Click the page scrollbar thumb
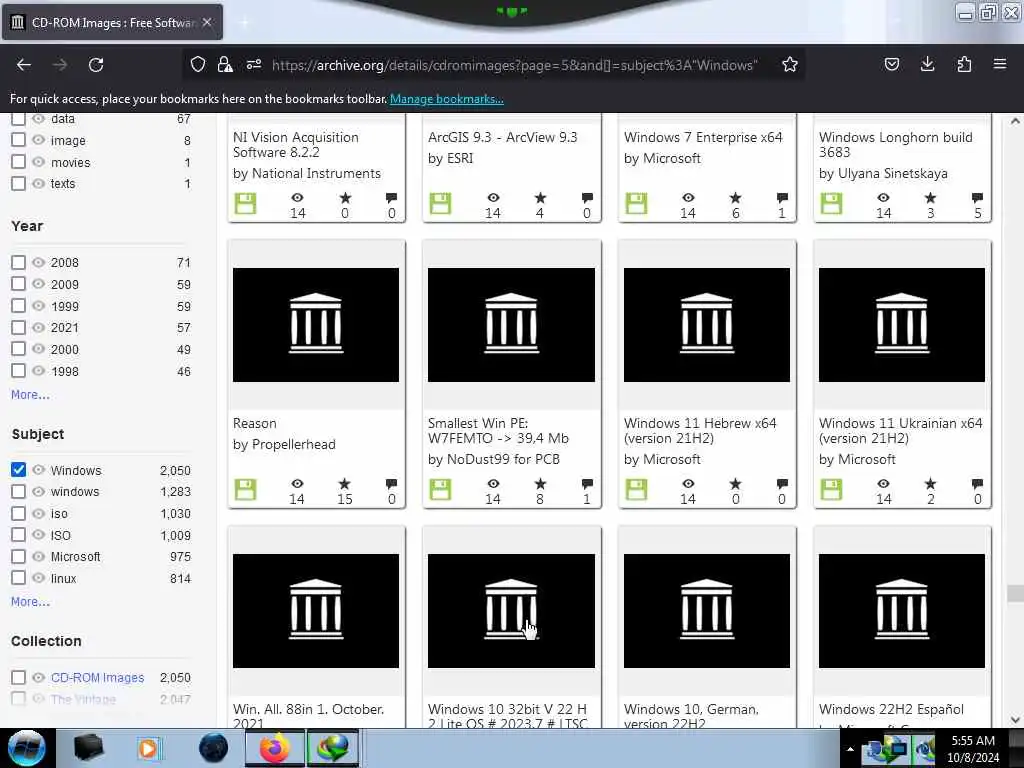The width and height of the screenshot is (1024, 768). point(1015,593)
